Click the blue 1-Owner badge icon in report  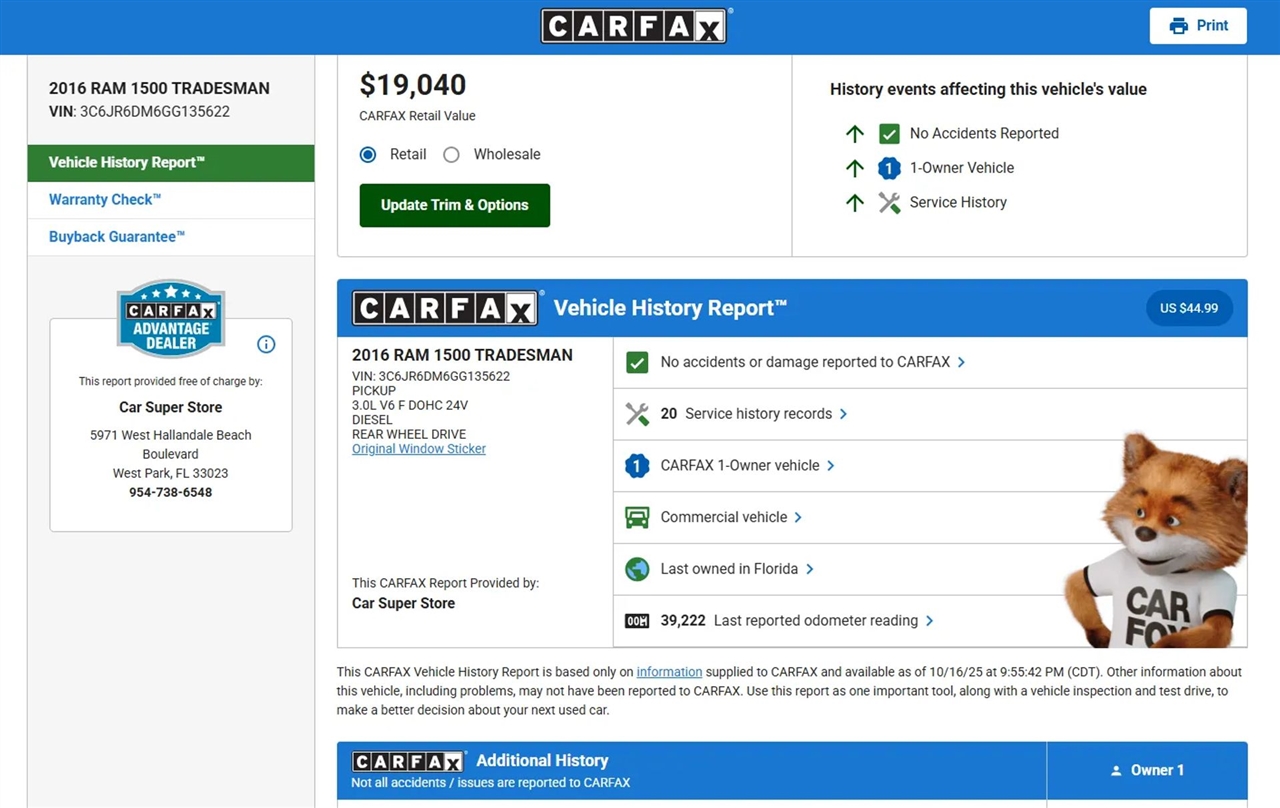click(x=637, y=466)
